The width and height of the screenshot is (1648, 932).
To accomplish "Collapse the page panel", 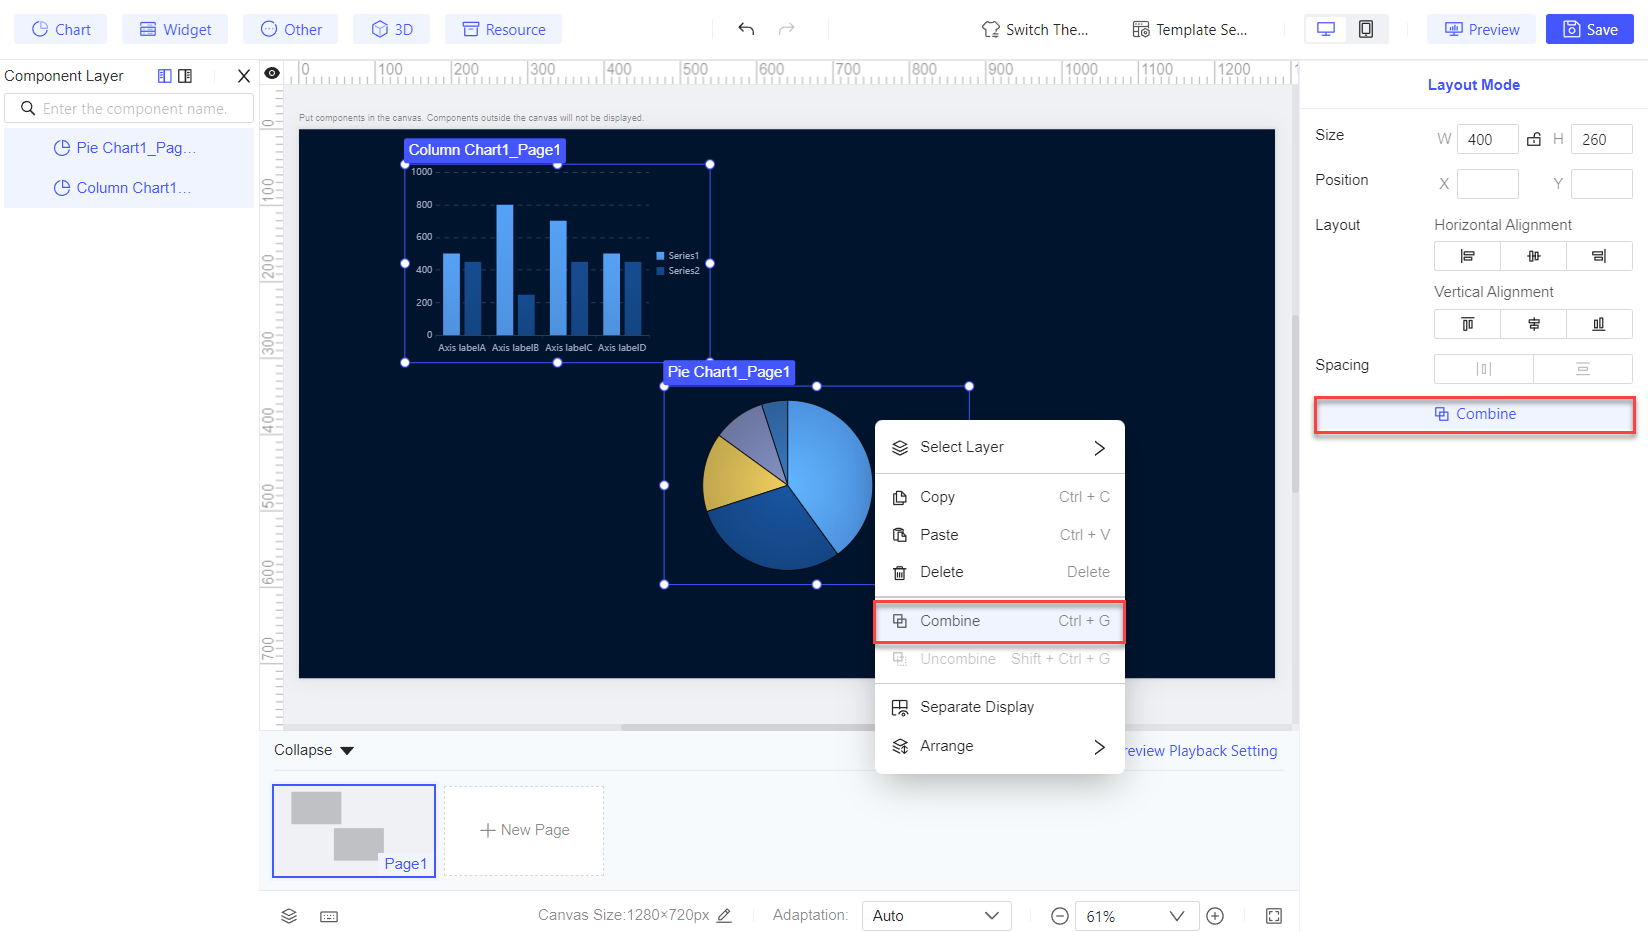I will coord(314,750).
